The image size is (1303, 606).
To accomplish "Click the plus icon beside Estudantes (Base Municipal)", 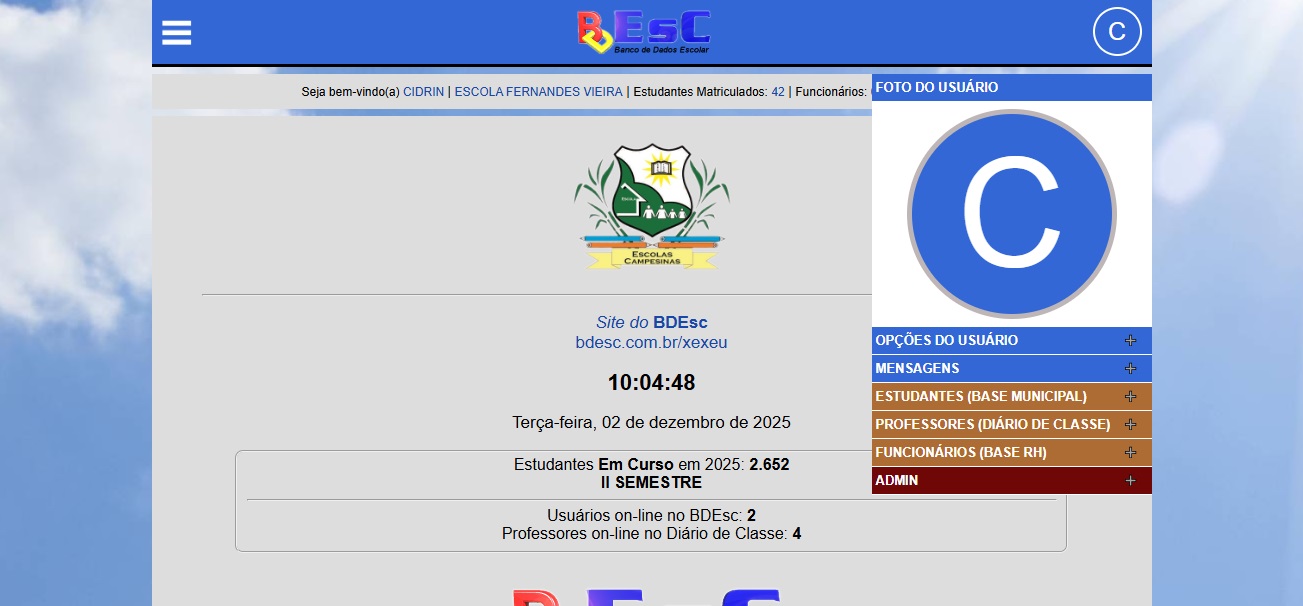I will pos(1130,397).
